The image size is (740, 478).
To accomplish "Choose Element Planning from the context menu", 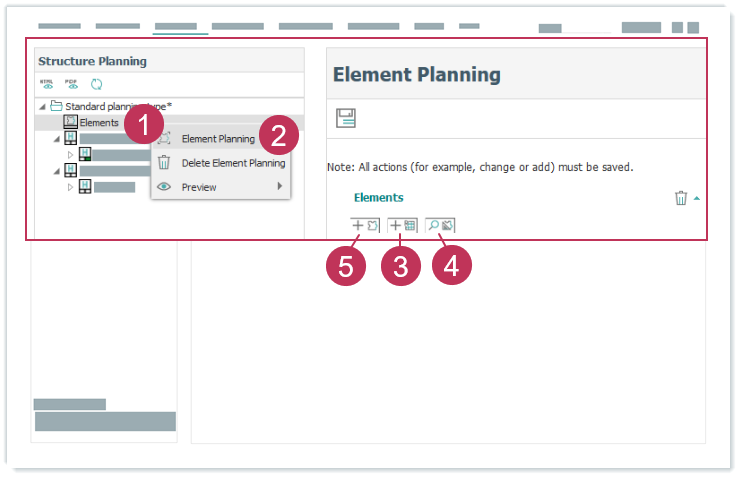I will [x=218, y=139].
